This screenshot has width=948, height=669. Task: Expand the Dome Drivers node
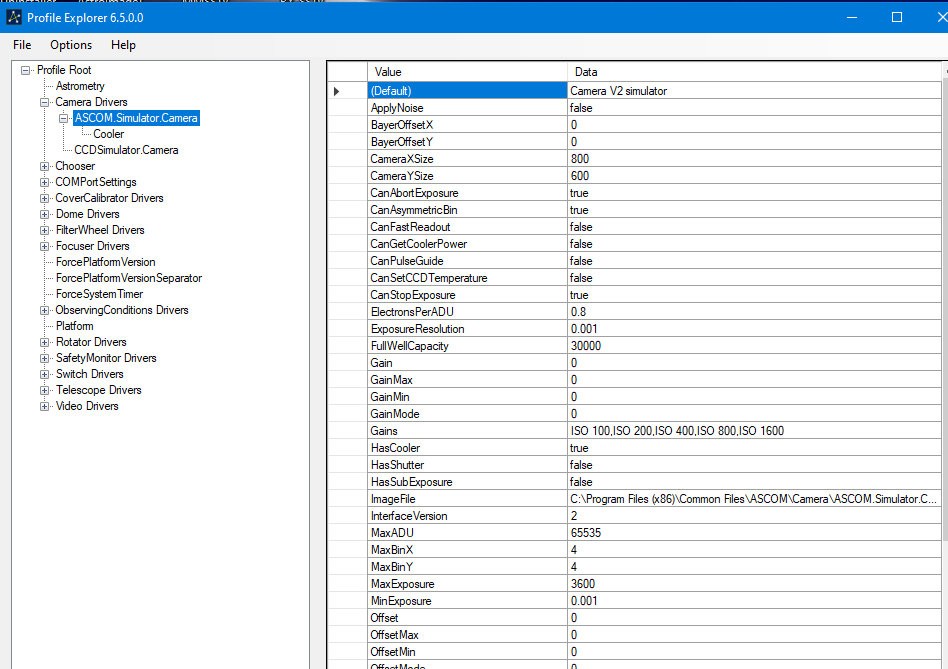[x=44, y=215]
